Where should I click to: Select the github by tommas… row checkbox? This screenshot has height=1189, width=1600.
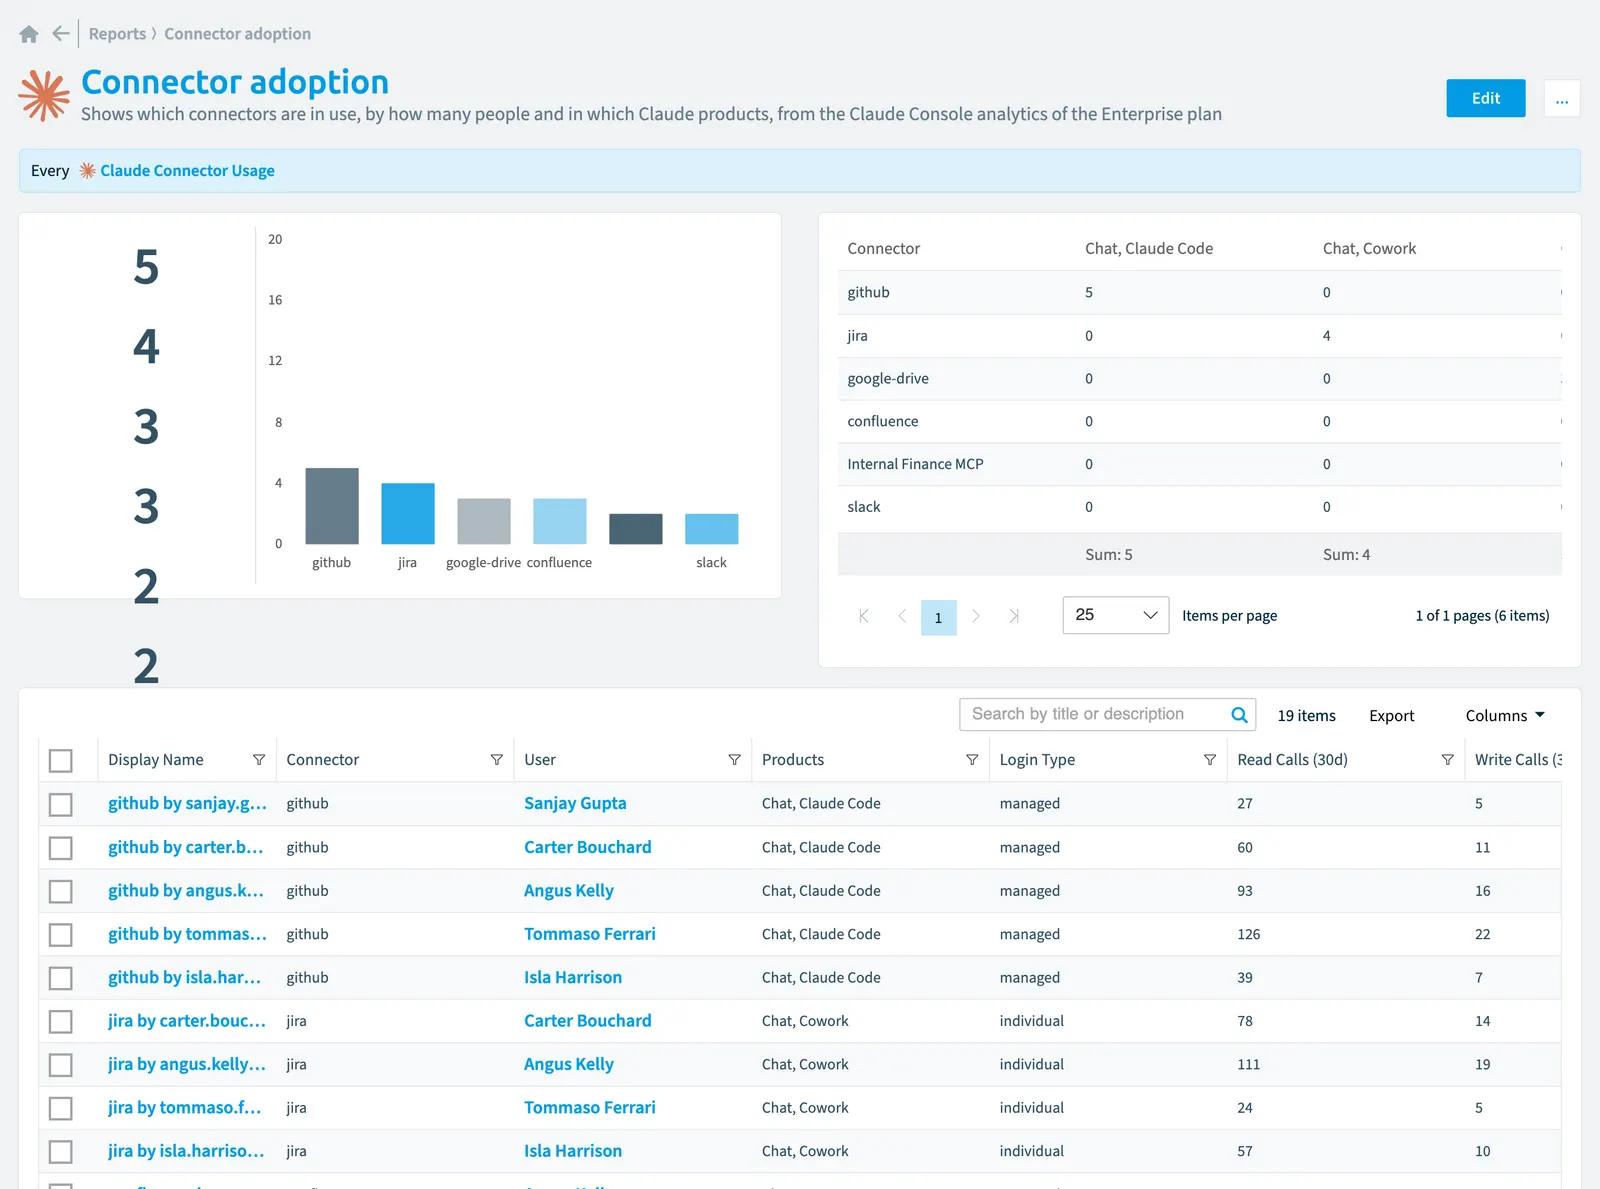(x=61, y=935)
